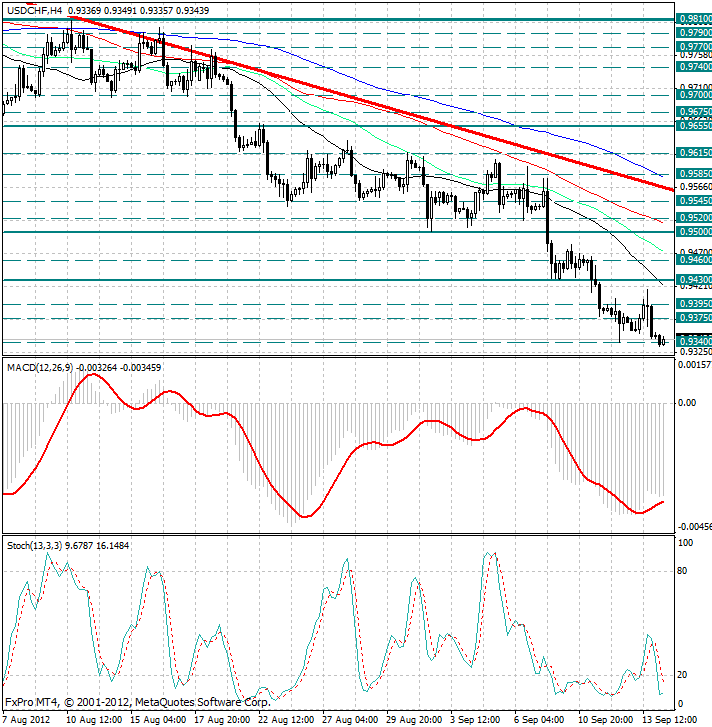Click the 29 Aug 20:00 time label
This screenshot has height=727, width=712.
pyautogui.click(x=413, y=720)
